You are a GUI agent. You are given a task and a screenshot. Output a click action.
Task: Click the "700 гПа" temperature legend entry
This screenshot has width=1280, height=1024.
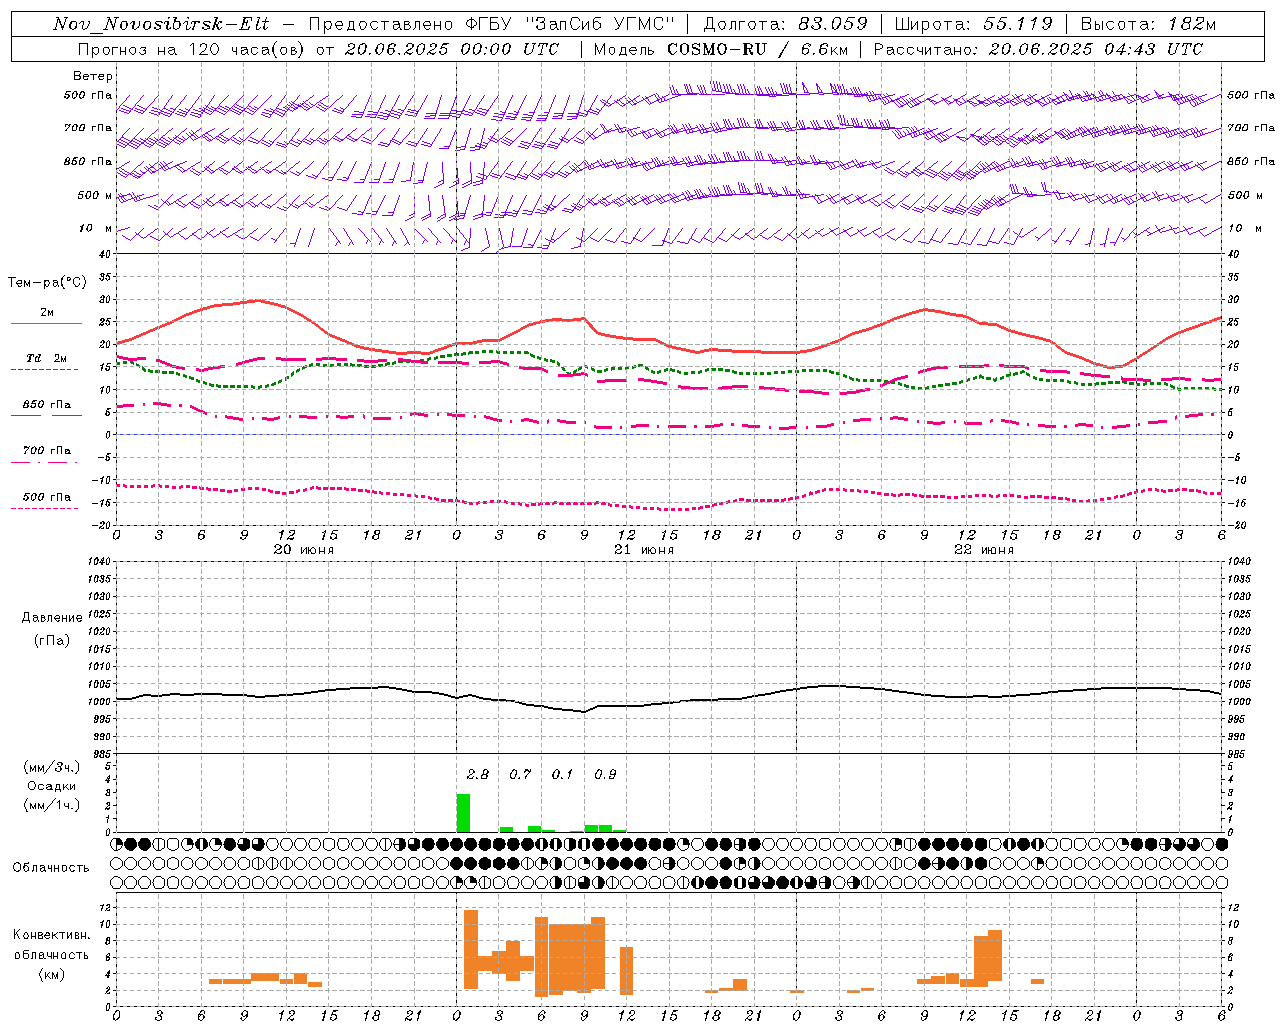[47, 451]
